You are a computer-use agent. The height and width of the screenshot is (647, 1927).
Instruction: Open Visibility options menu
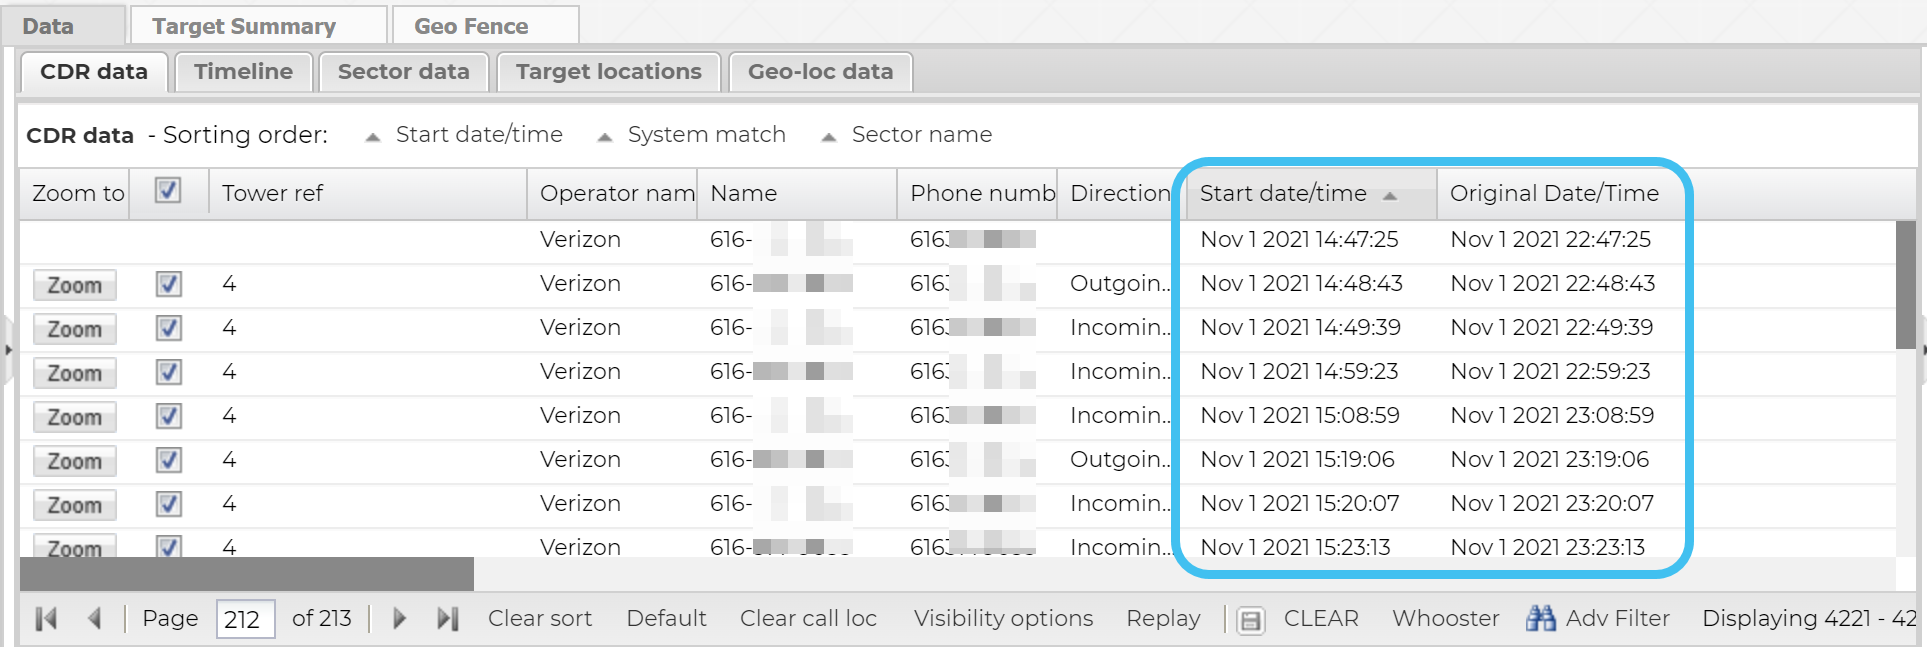click(1003, 619)
